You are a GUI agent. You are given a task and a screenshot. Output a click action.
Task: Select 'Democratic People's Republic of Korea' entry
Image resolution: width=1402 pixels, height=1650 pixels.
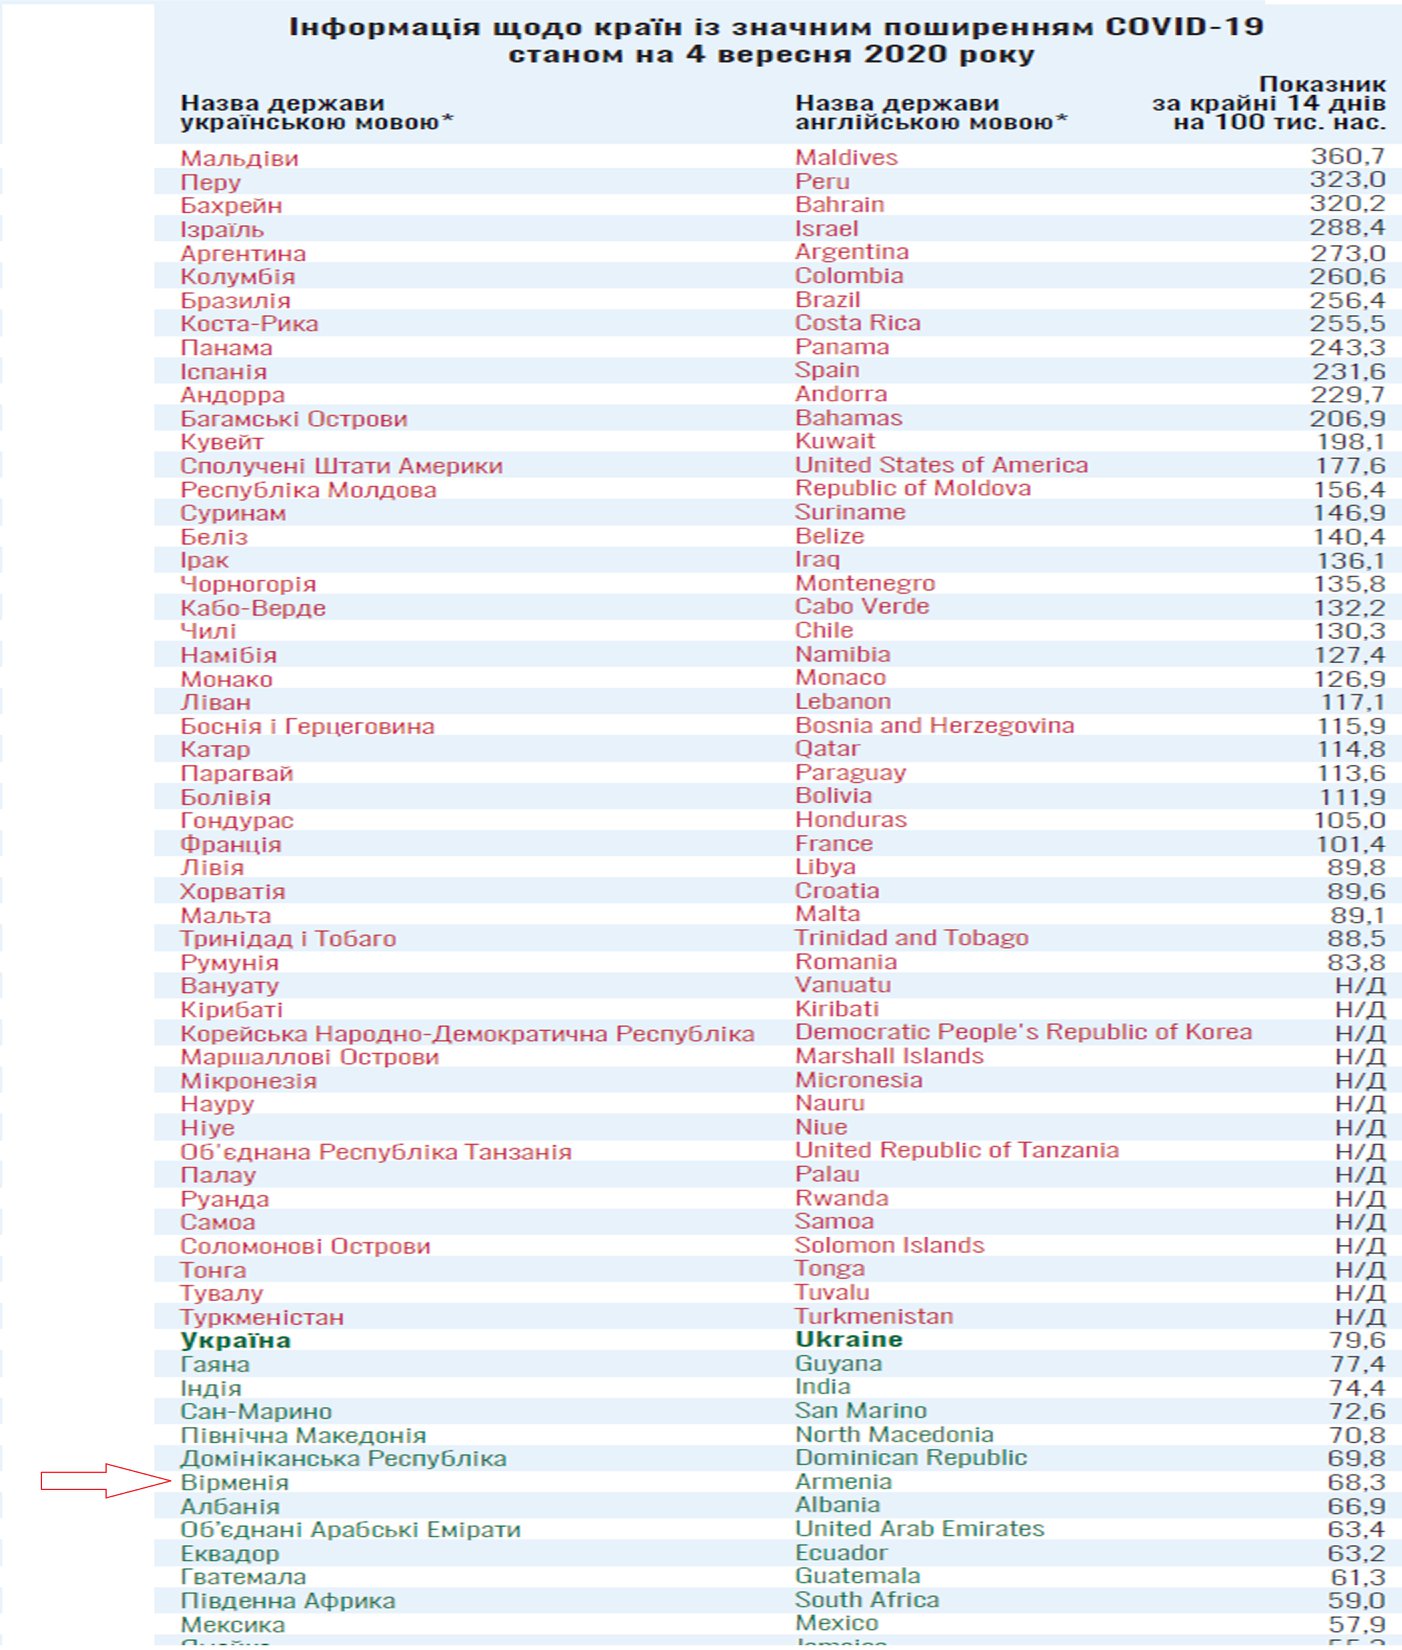pyautogui.click(x=1023, y=1031)
